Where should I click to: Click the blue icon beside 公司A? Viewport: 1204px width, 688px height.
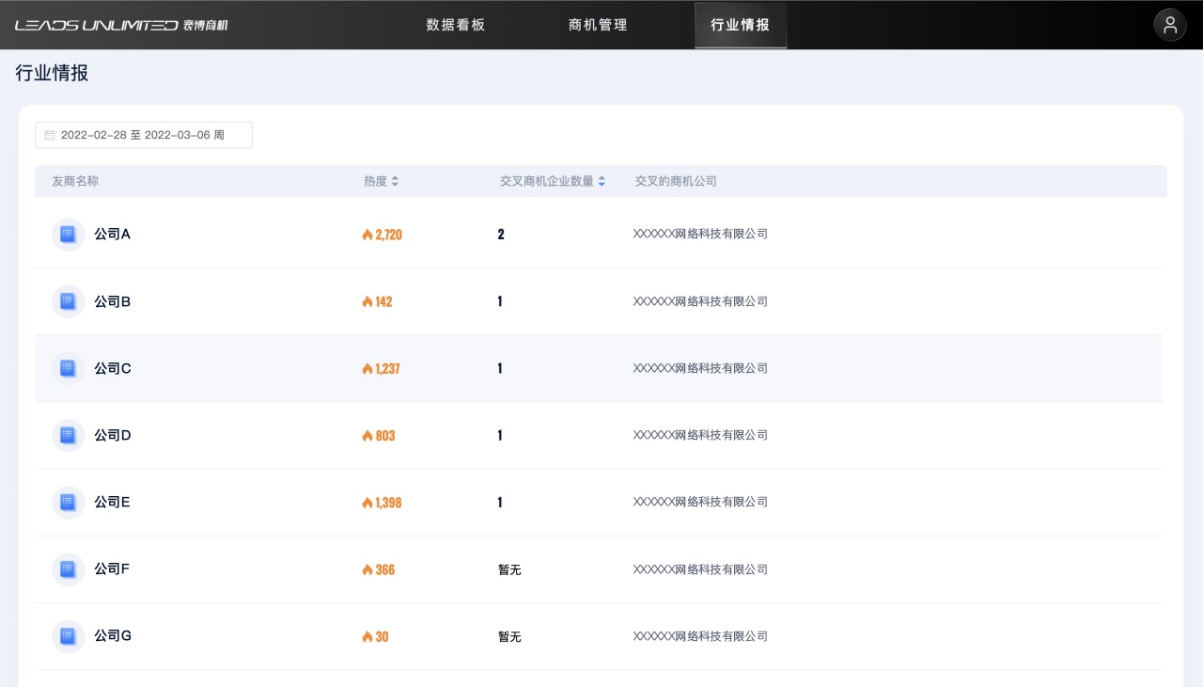click(68, 234)
